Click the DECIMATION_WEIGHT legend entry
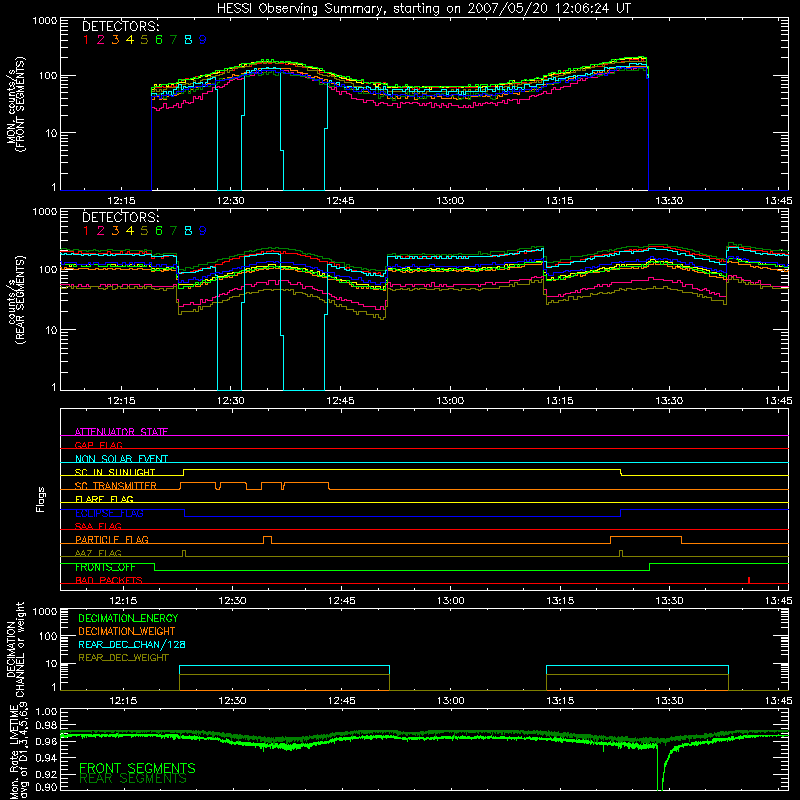 tap(127, 631)
